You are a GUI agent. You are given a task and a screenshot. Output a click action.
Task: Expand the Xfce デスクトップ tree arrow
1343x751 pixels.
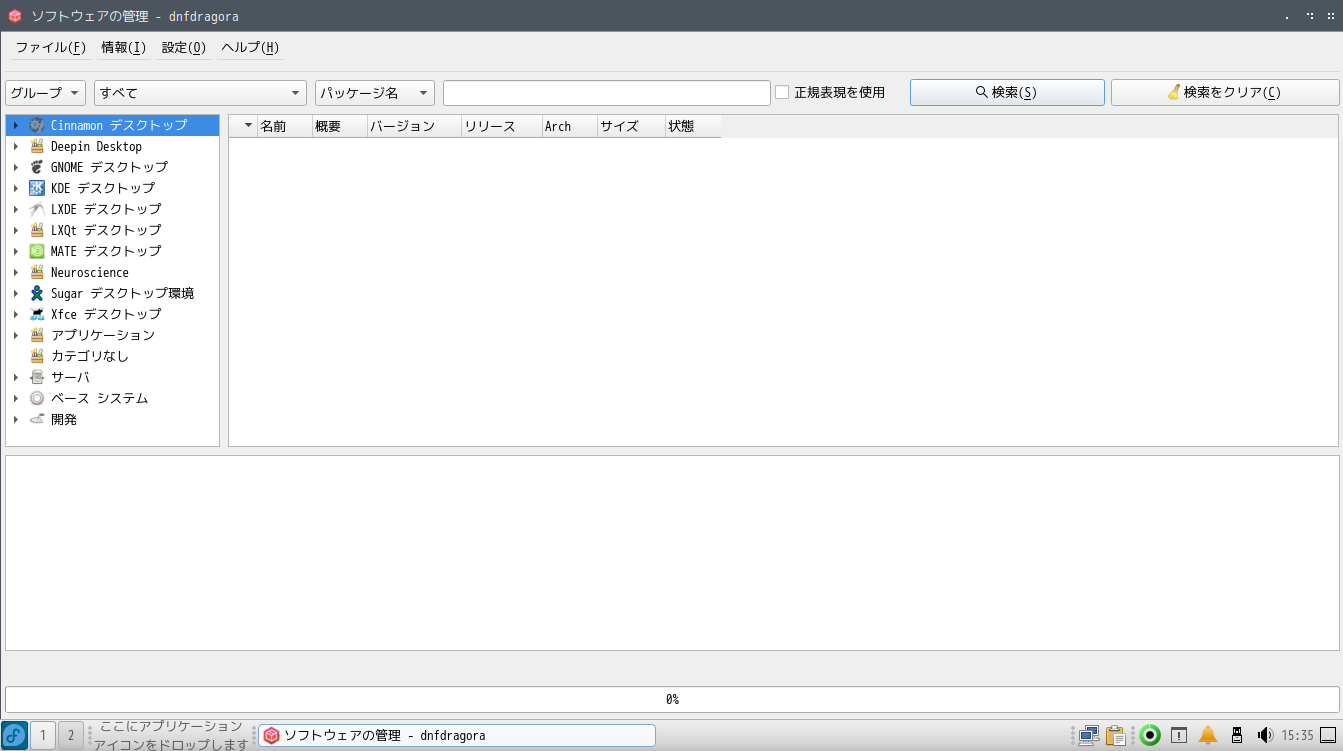pos(16,314)
